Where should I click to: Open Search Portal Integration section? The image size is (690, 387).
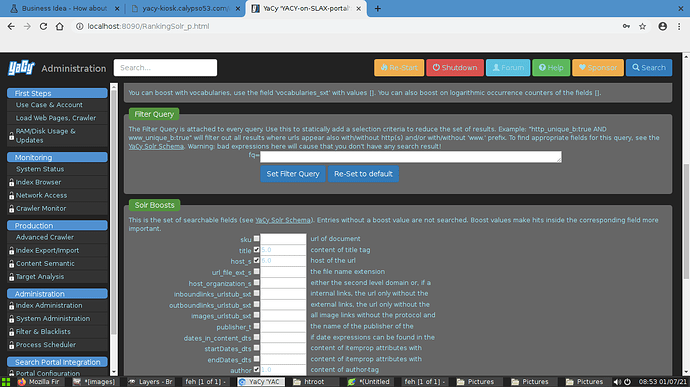57,362
